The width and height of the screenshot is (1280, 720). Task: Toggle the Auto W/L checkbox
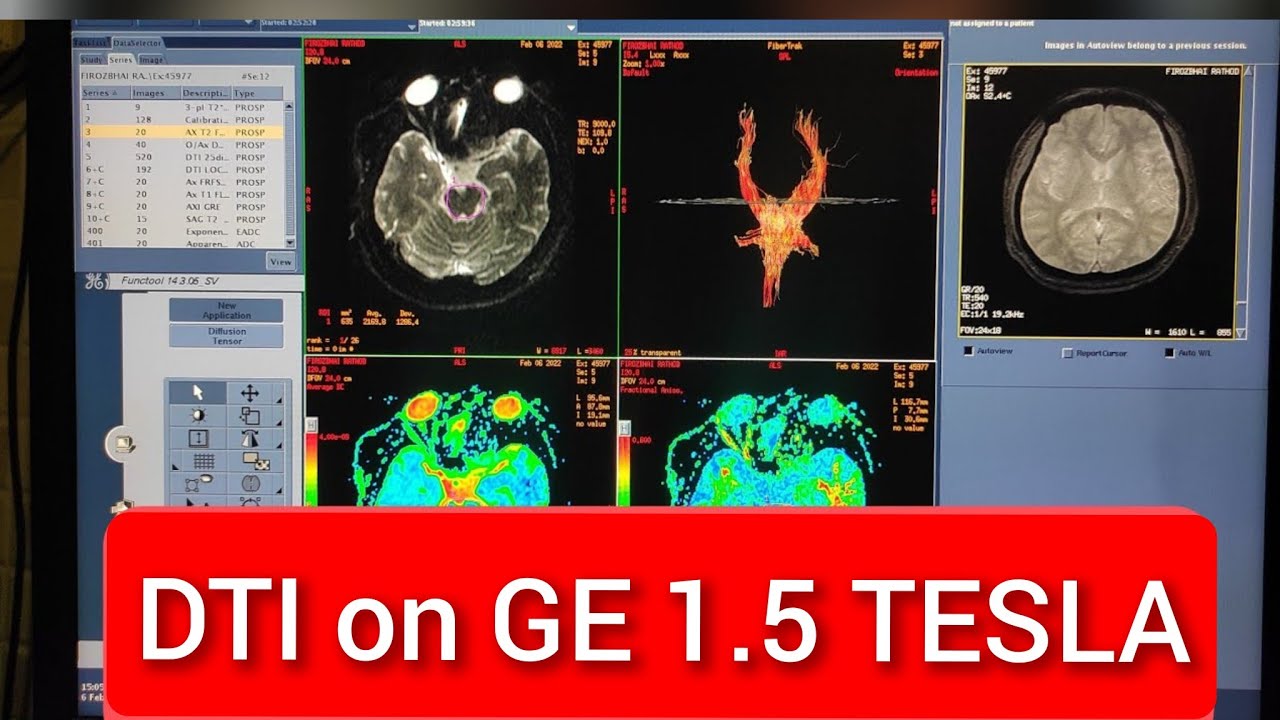click(1169, 353)
